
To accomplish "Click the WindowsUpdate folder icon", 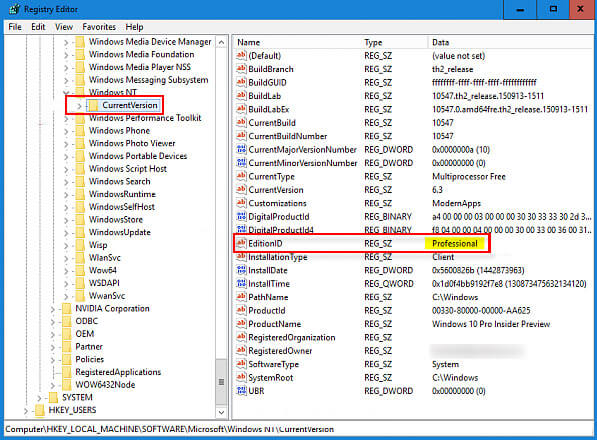I will point(80,232).
